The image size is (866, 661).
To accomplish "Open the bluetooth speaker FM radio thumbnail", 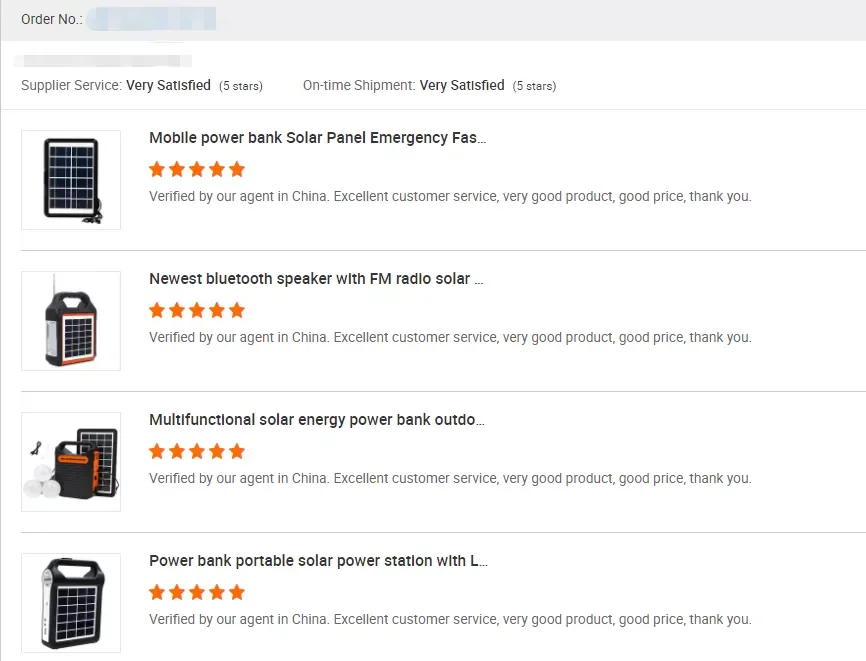I will pos(71,321).
